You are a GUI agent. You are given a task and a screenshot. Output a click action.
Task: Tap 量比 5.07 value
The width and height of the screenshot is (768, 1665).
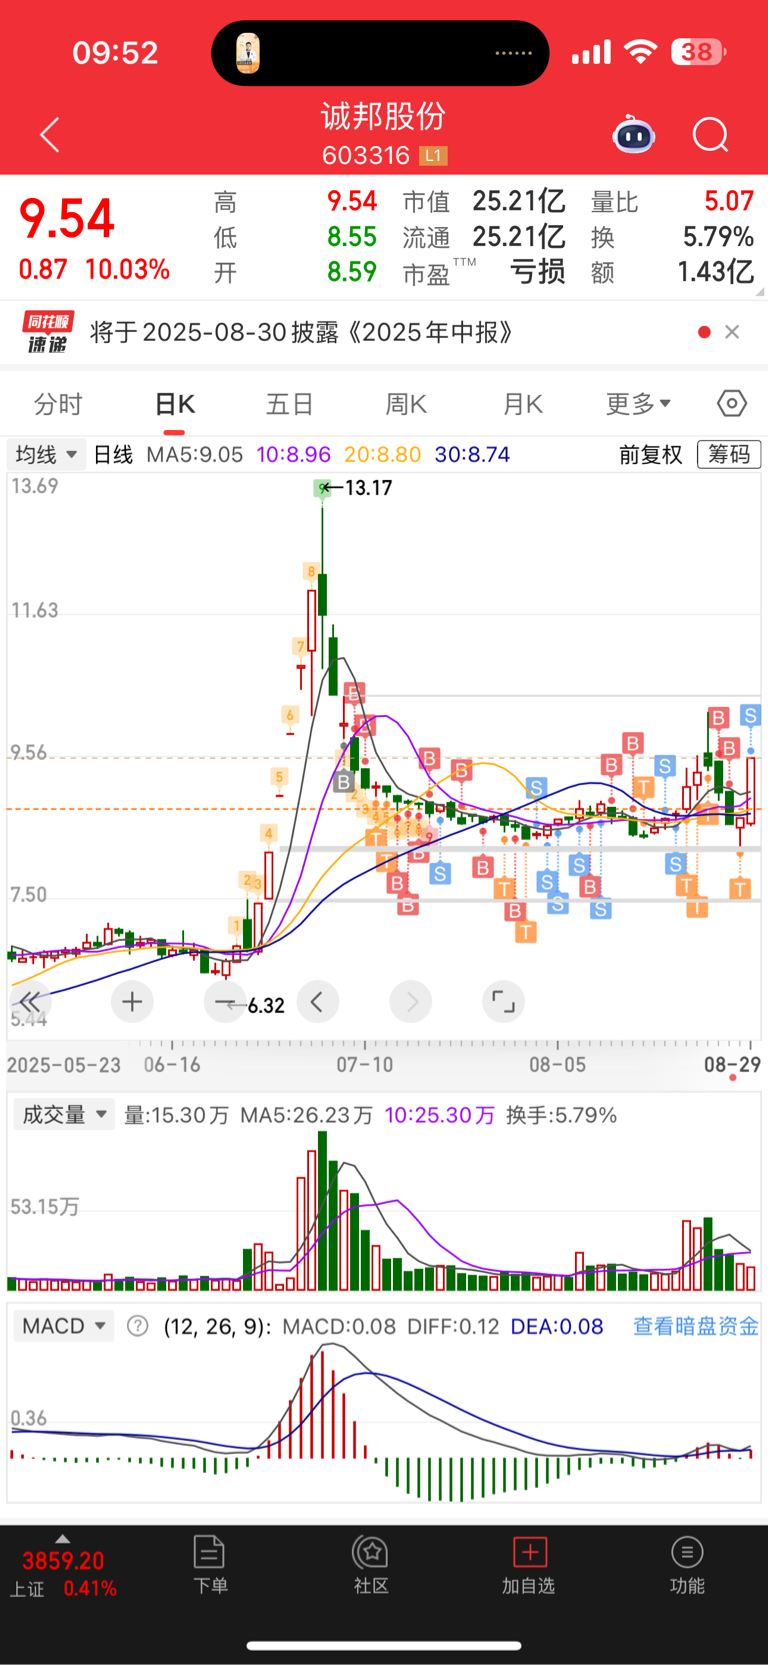[x=729, y=201]
